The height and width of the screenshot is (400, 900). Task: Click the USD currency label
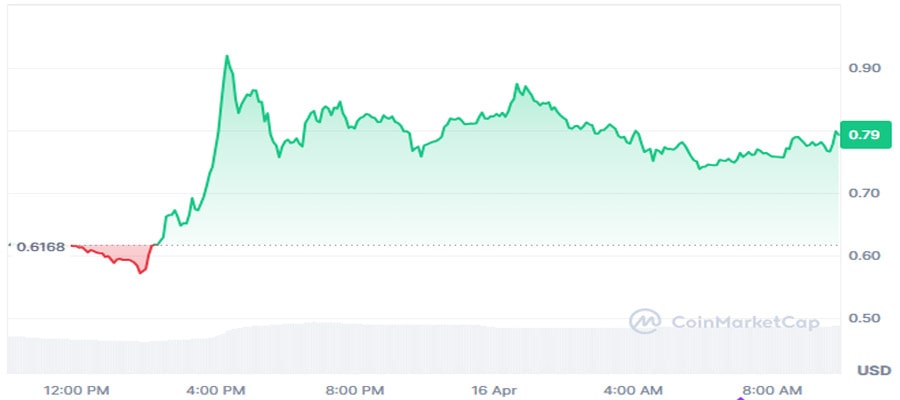coord(873,370)
